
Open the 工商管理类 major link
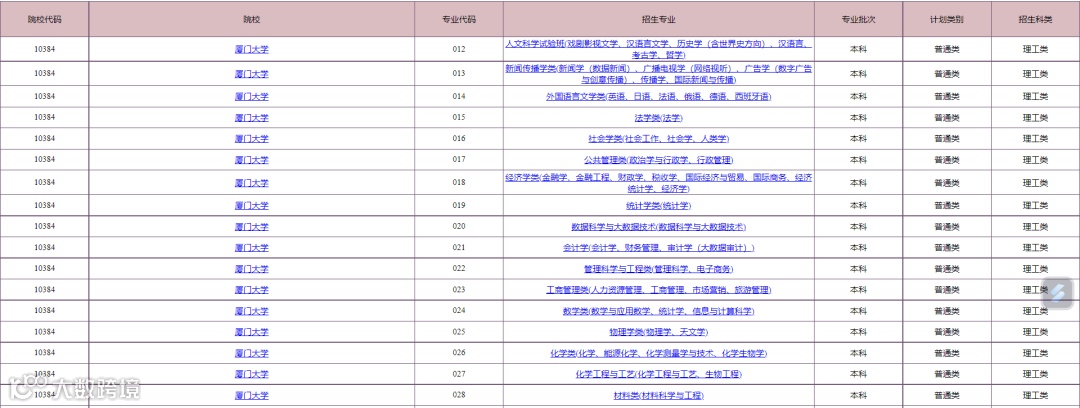click(658, 289)
